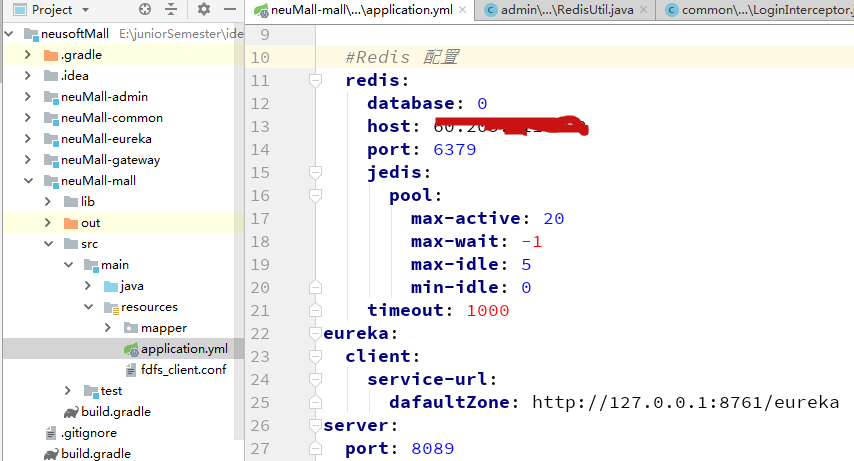Select the neuMall-gateway module row

coord(123,160)
